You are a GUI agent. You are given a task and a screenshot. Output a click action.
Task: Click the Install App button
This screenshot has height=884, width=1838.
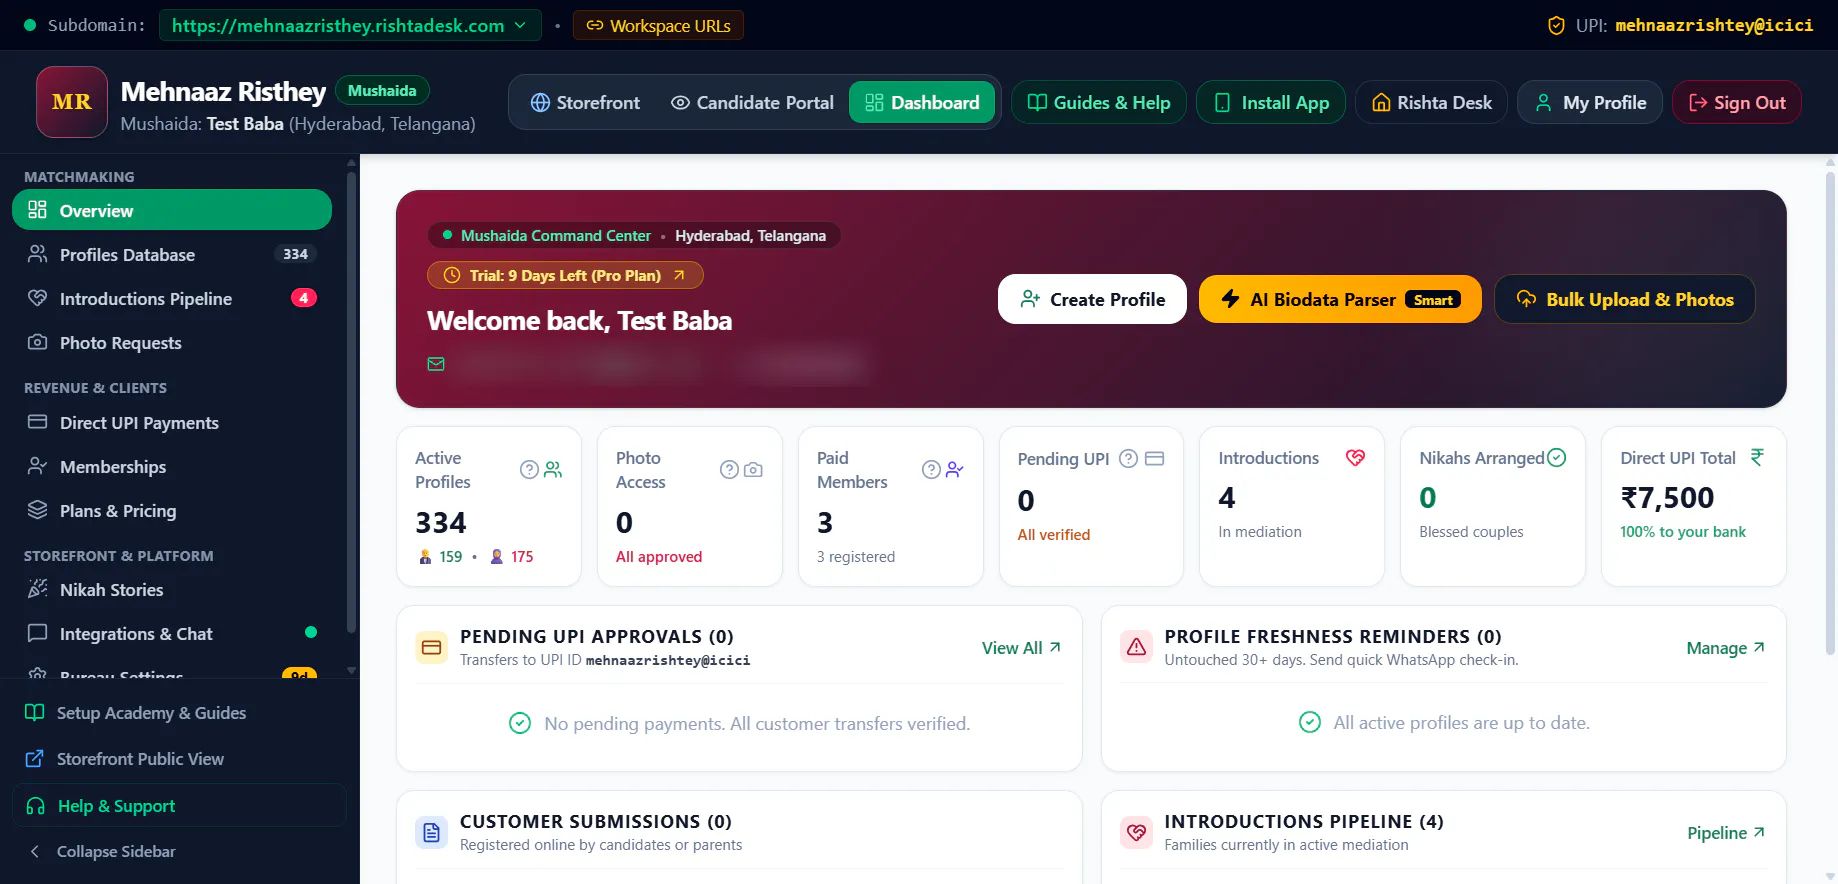(x=1271, y=102)
